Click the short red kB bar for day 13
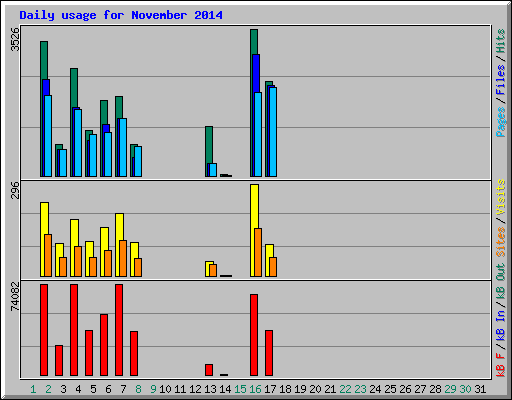Viewport: 512px width, 400px height. (x=209, y=370)
